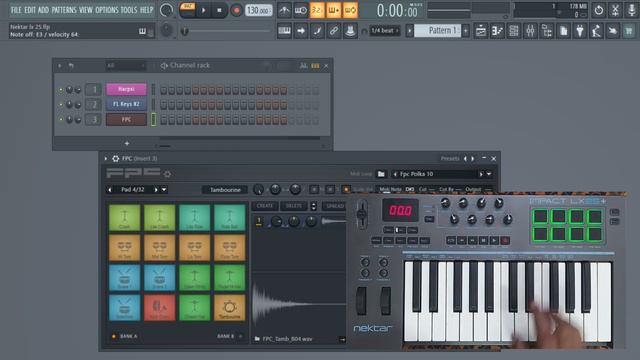Select the FPC channel button
The image size is (640, 360).
[x=126, y=119]
